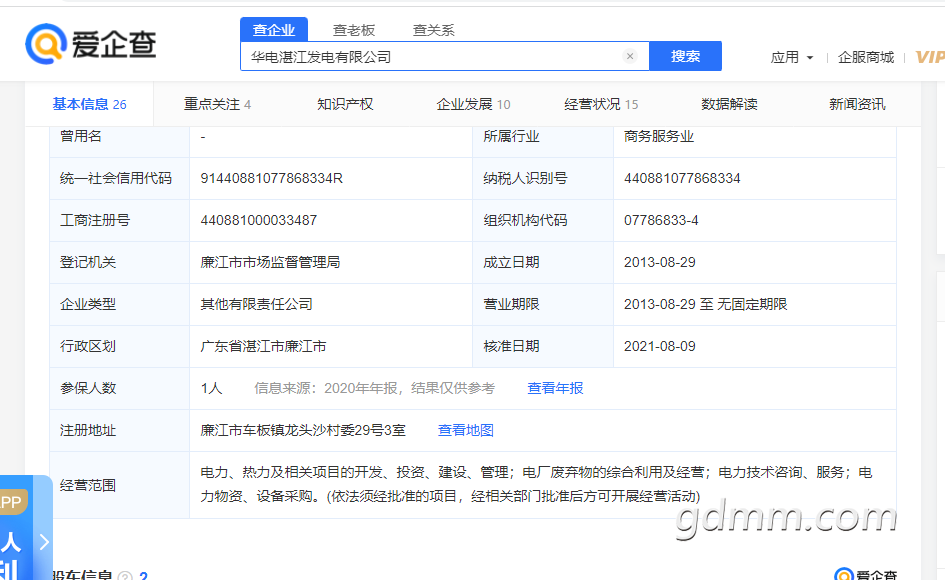
Task: Click the 企业类型 label
Action: (x=88, y=304)
